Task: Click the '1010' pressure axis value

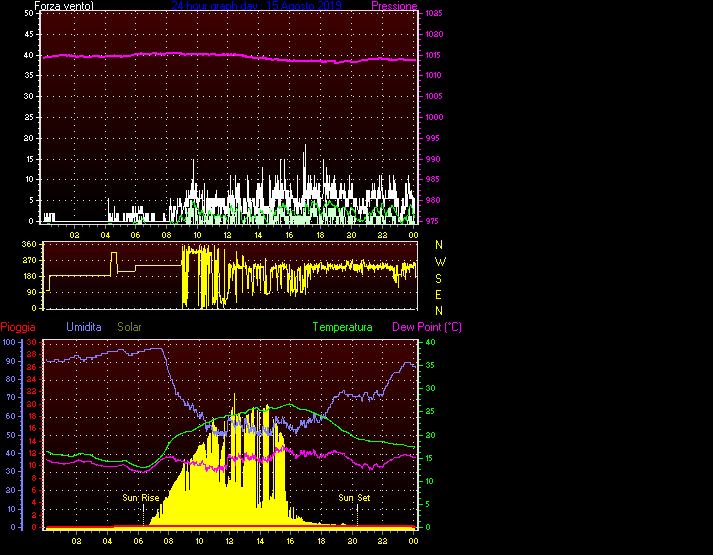Action: [x=434, y=75]
